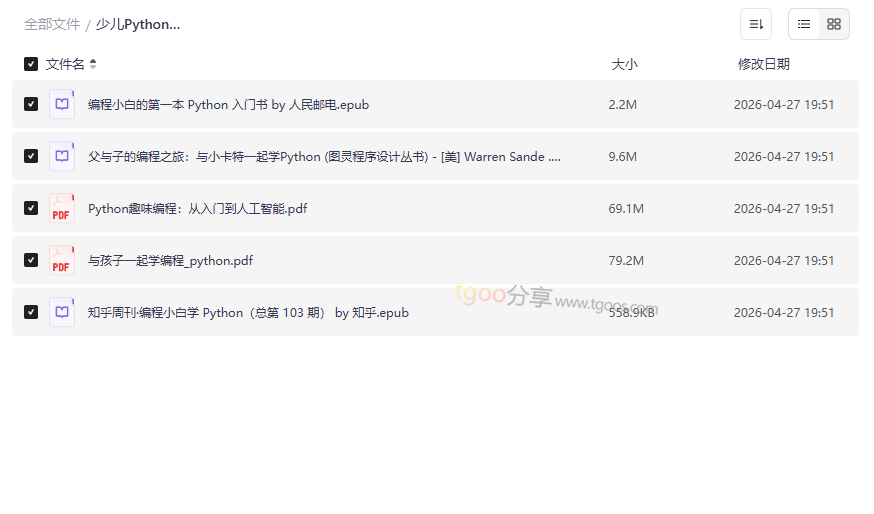The width and height of the screenshot is (874, 514).
Task: Open 与孩子一起学编程_python.pdf file name
Action: click(x=170, y=260)
